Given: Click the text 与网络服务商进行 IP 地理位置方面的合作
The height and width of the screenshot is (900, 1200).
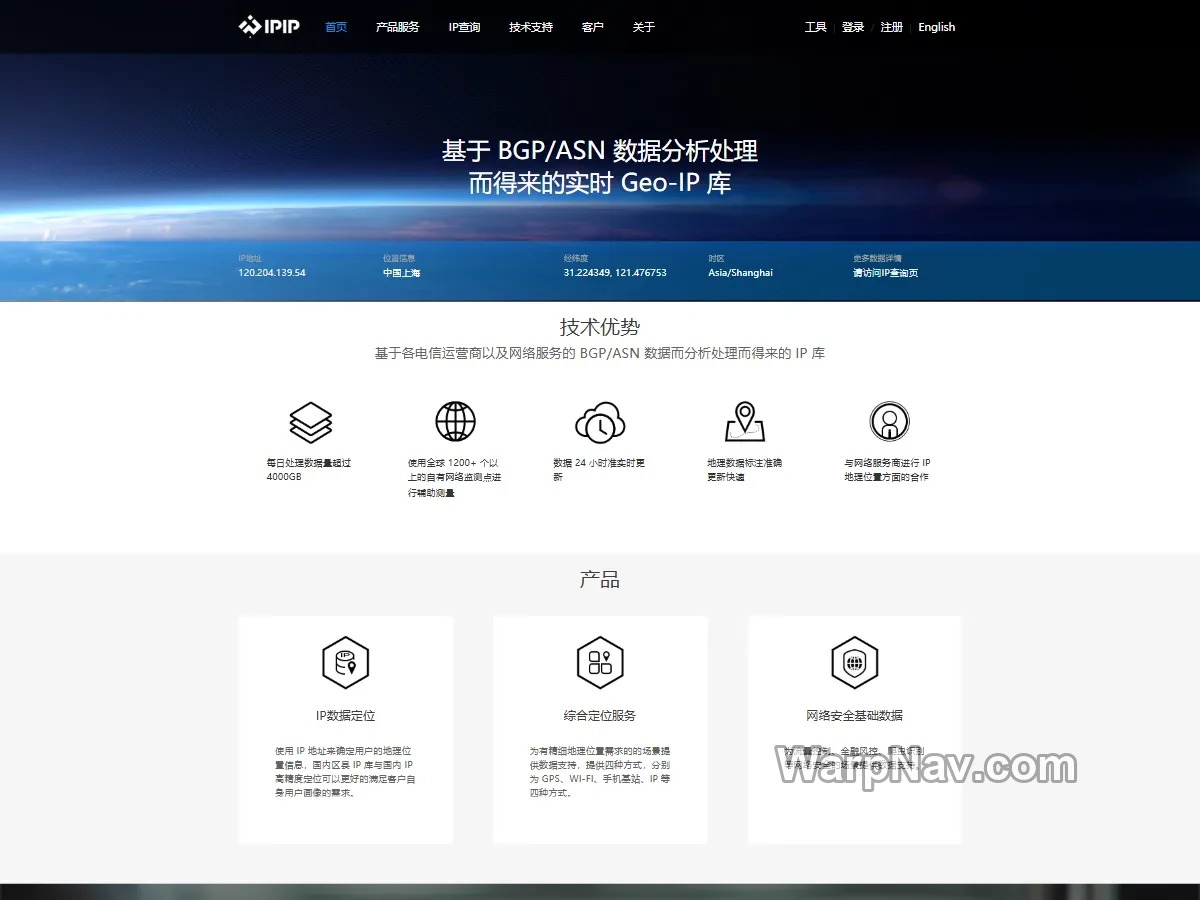Looking at the screenshot, I should point(887,470).
